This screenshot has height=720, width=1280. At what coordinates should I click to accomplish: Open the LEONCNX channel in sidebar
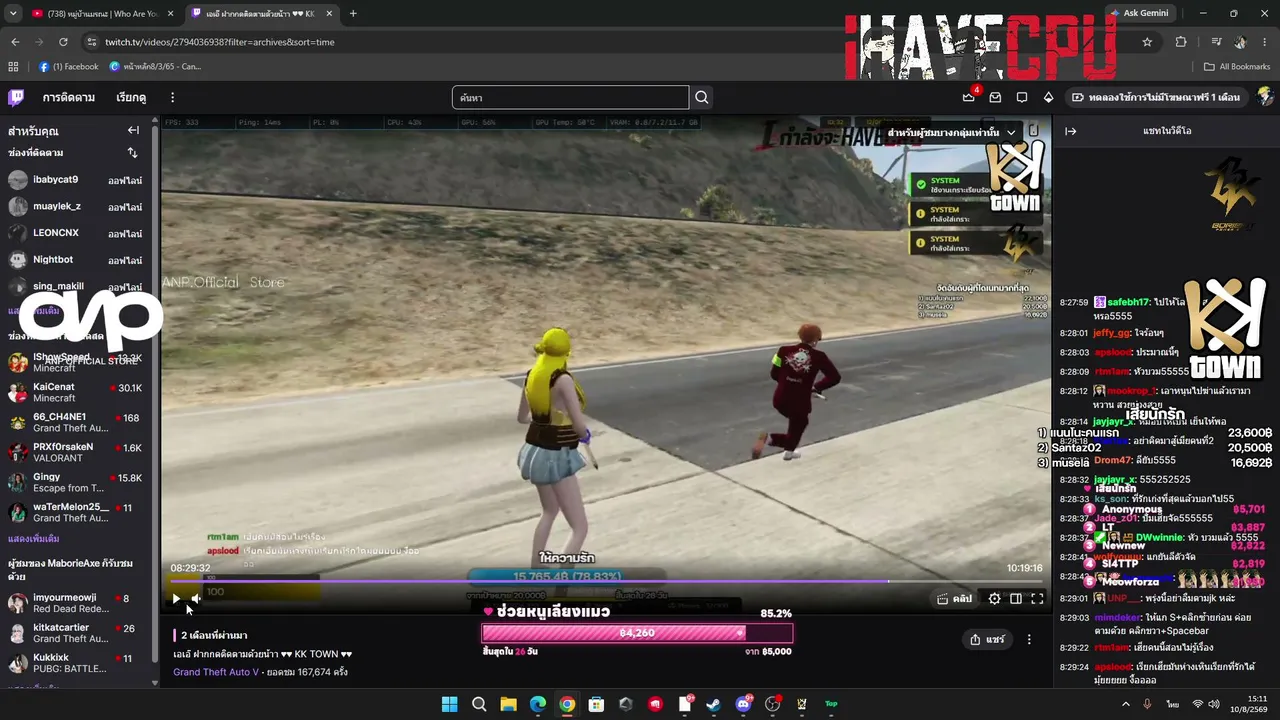tap(76, 233)
